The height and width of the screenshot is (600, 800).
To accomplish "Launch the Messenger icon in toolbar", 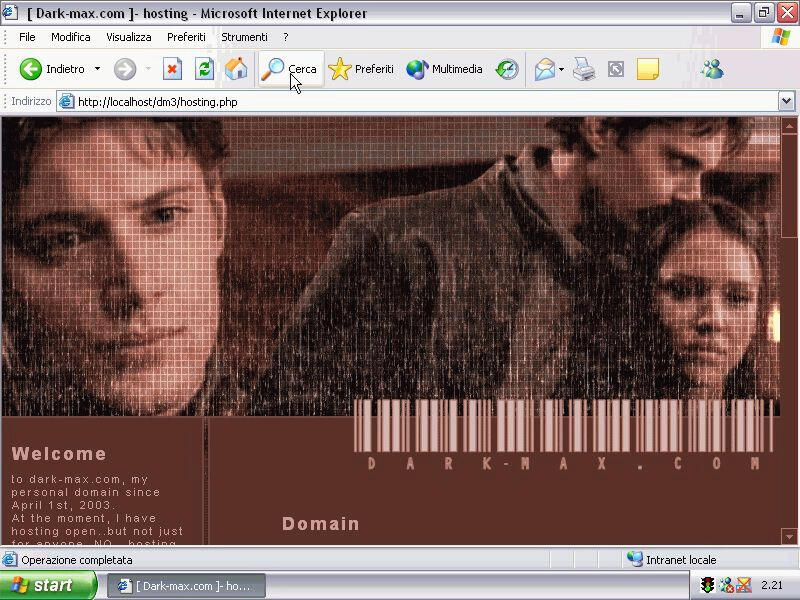I will pyautogui.click(x=712, y=69).
